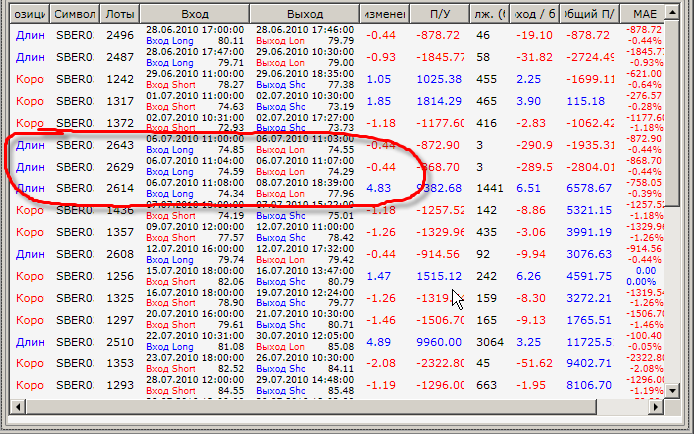
Task: Click change value 4.89
Action: (x=378, y=342)
